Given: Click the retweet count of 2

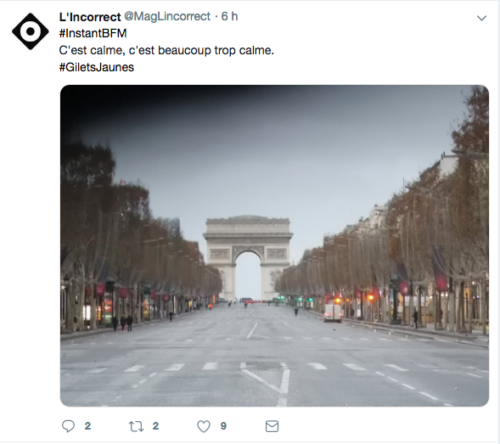Looking at the screenshot, I should pos(156,426).
